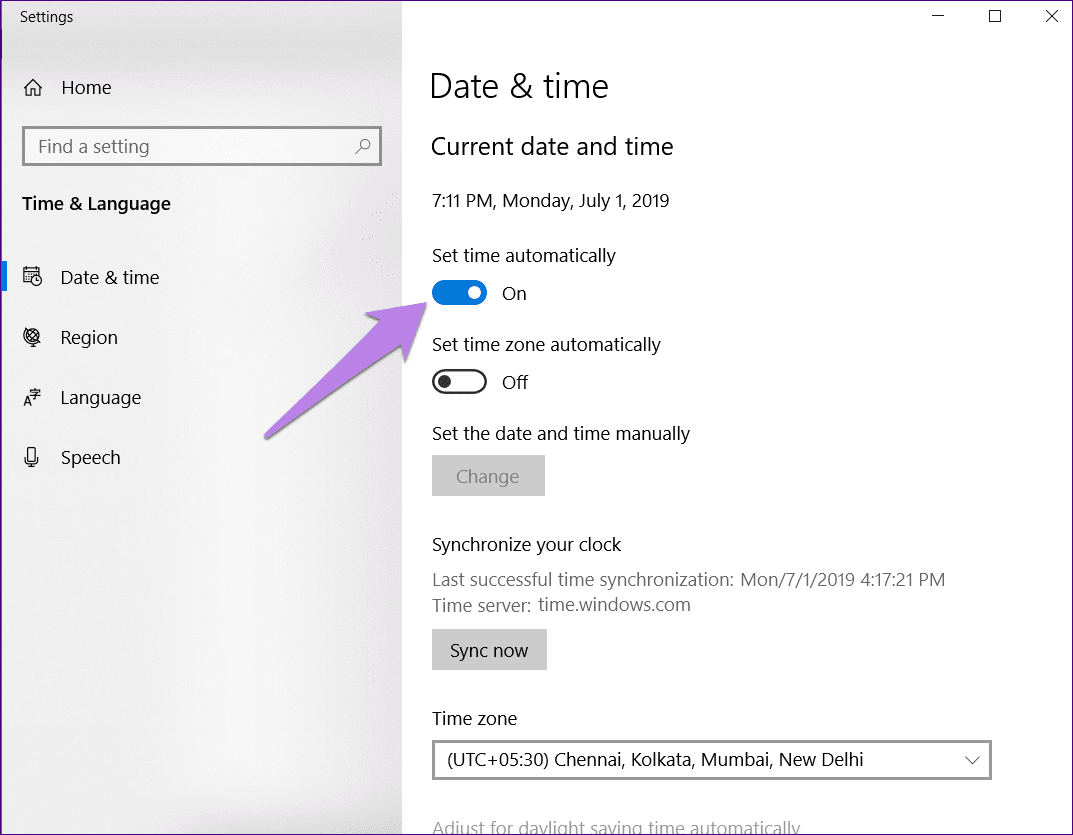Viewport: 1073px width, 835px height.
Task: Click the Date & time calendar icon
Action: tap(32, 277)
